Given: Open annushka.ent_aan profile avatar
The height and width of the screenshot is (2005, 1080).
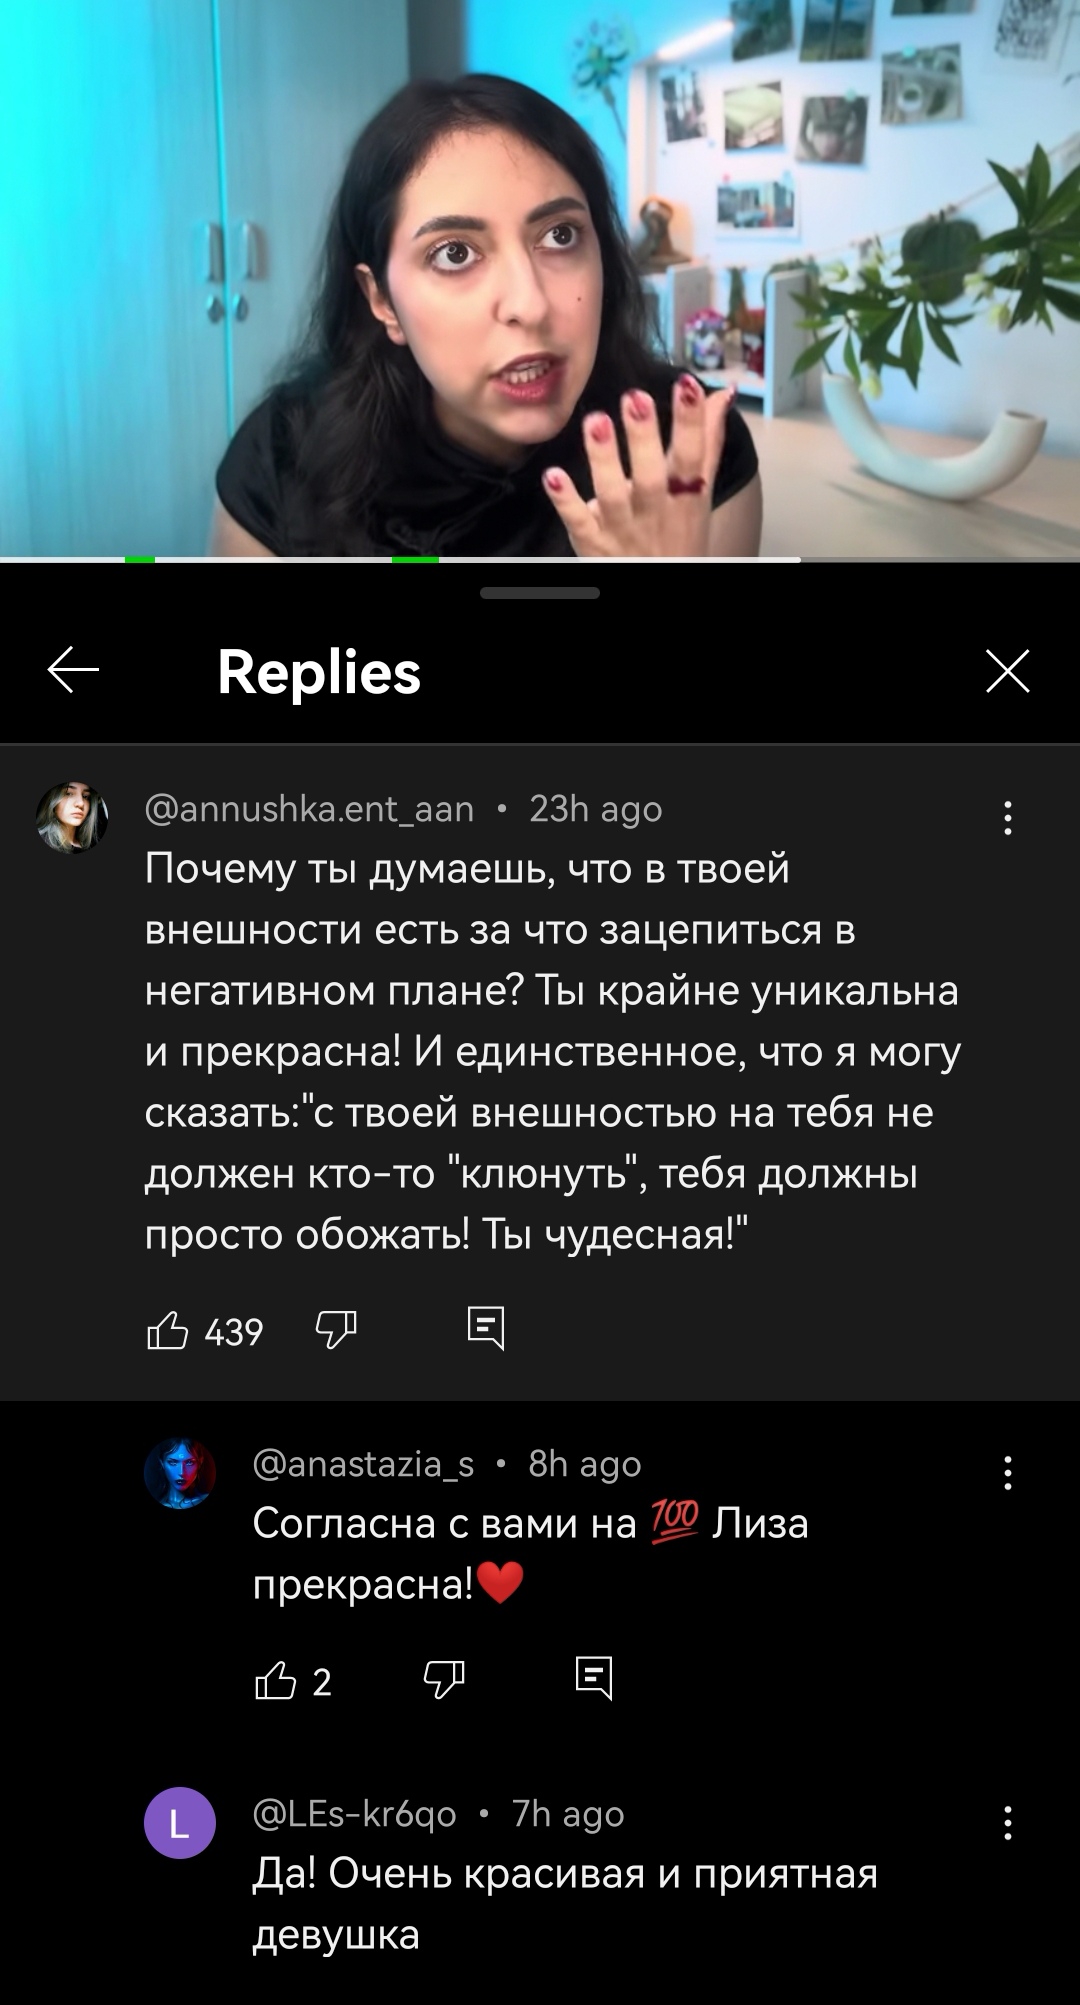Looking at the screenshot, I should pos(72,818).
